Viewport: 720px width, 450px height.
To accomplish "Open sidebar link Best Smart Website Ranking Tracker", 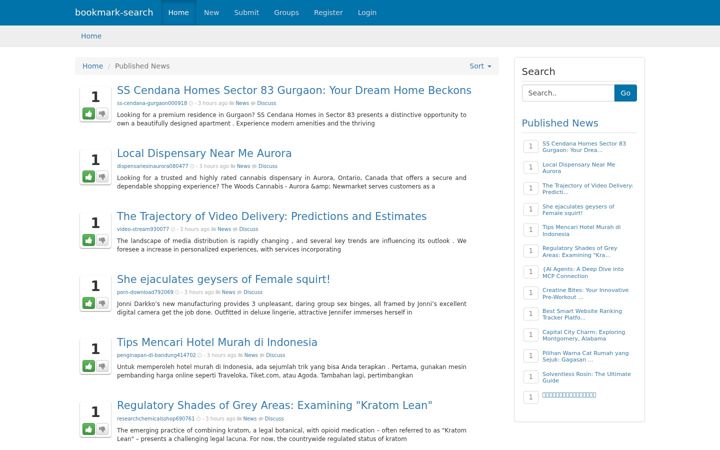I will 582,314.
